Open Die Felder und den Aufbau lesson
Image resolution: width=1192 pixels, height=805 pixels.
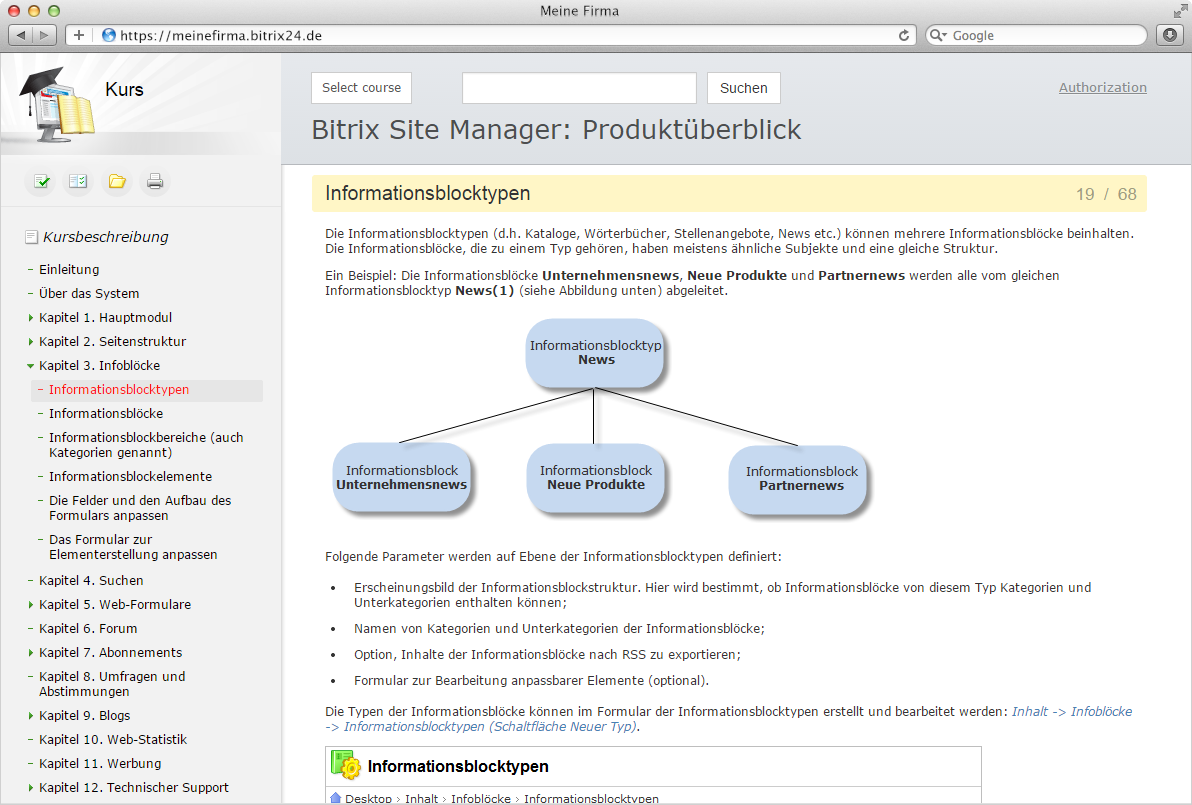coord(141,508)
